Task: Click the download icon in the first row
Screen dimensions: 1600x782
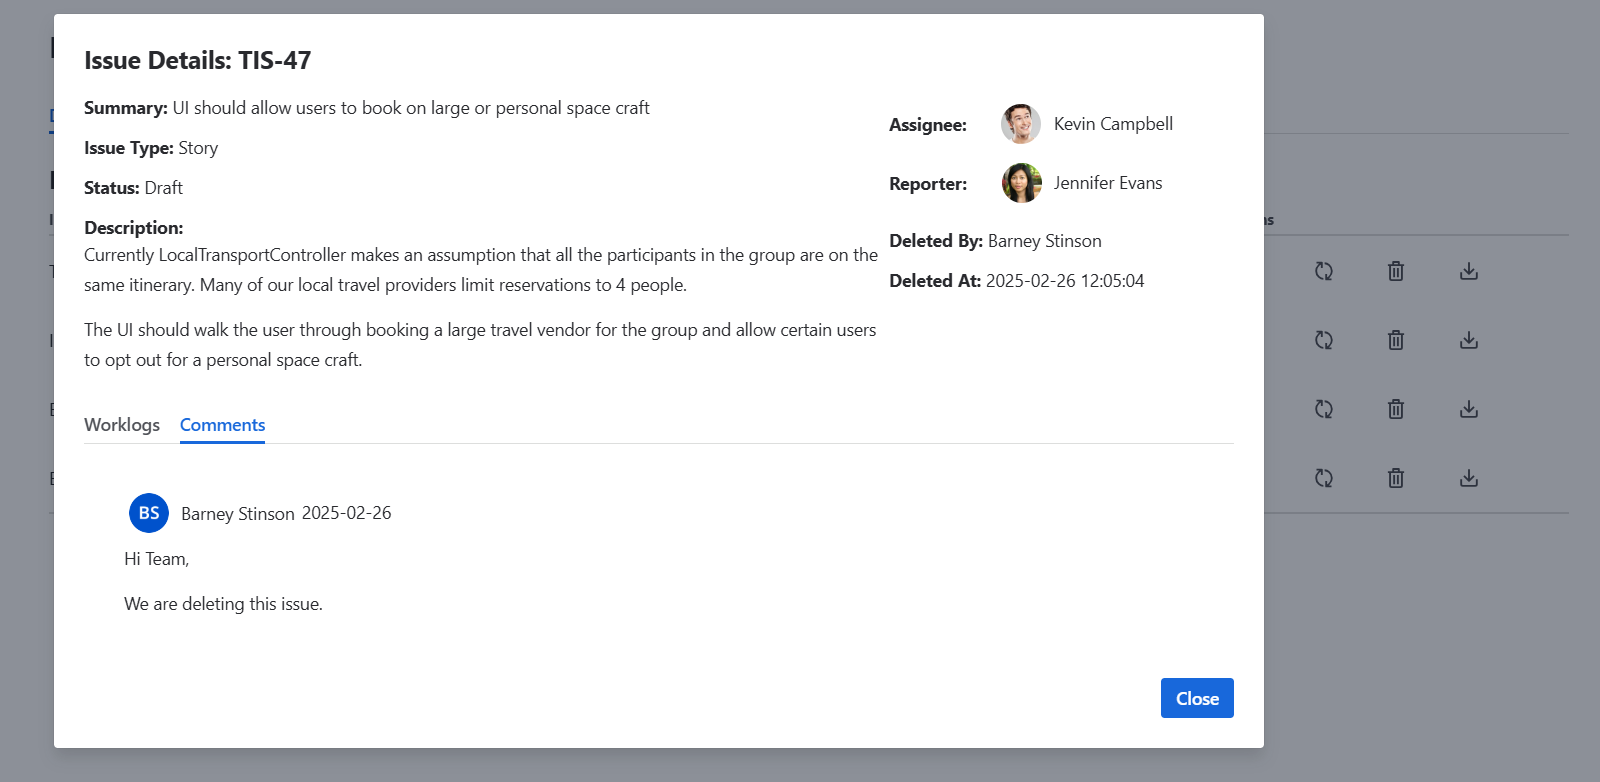Action: coord(1469,271)
